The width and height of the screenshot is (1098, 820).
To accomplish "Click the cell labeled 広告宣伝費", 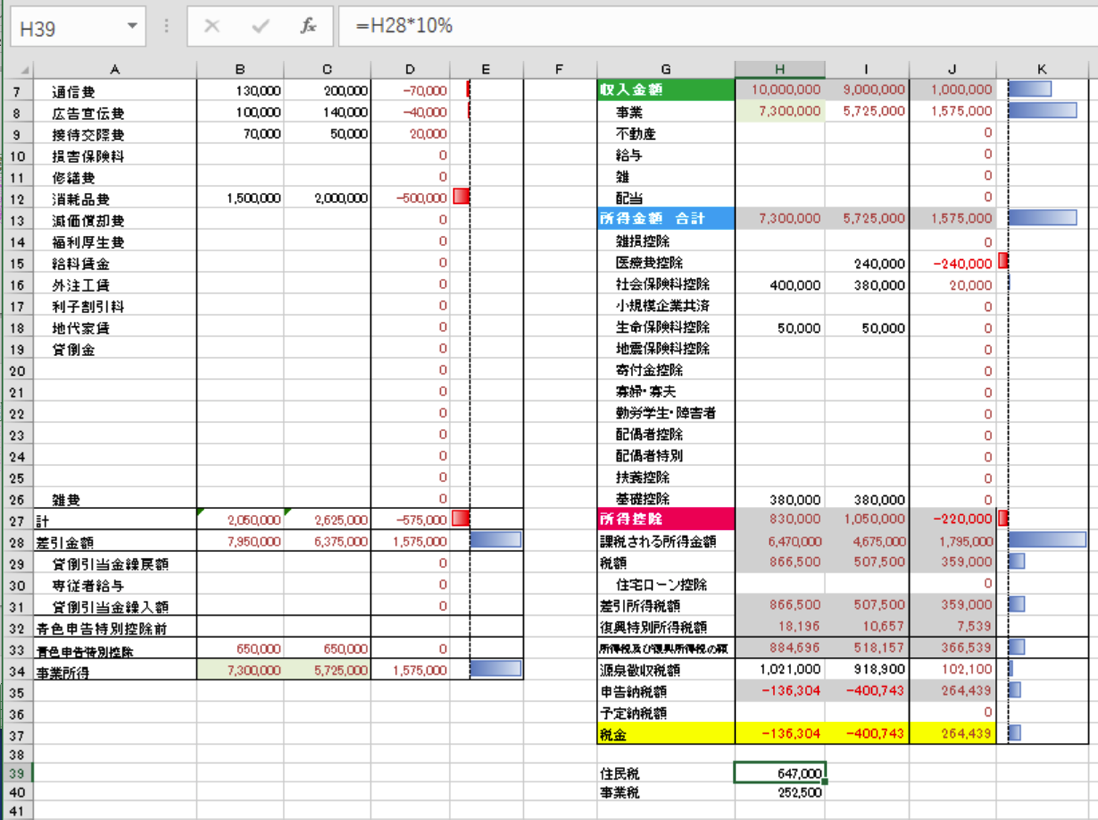I will point(115,113).
